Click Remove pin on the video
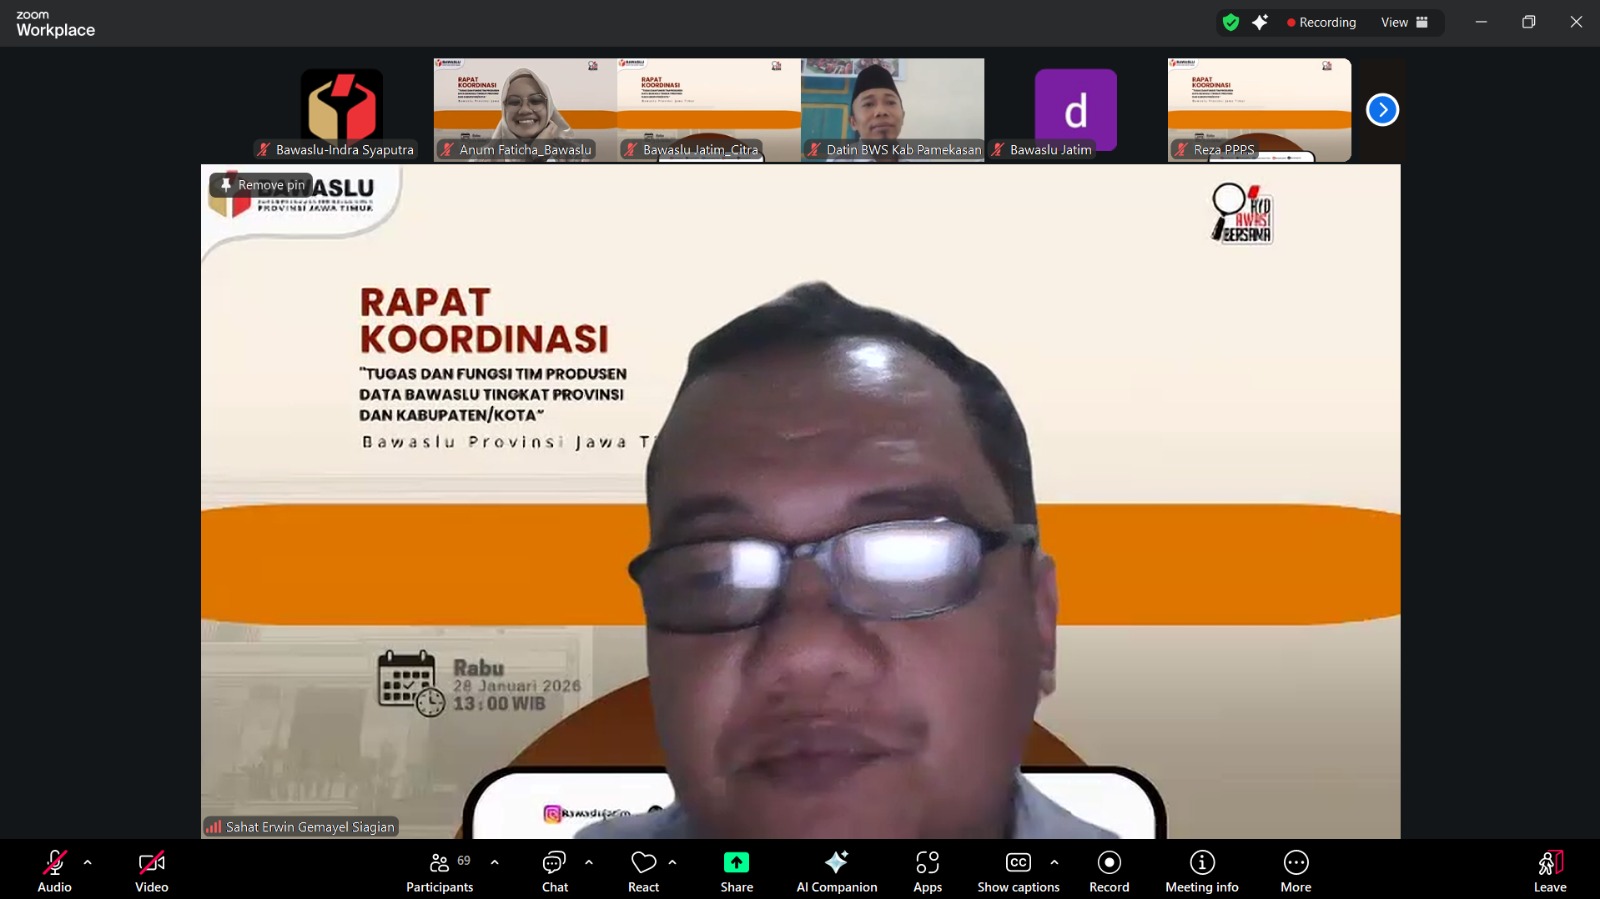The height and width of the screenshot is (899, 1600). 262,185
